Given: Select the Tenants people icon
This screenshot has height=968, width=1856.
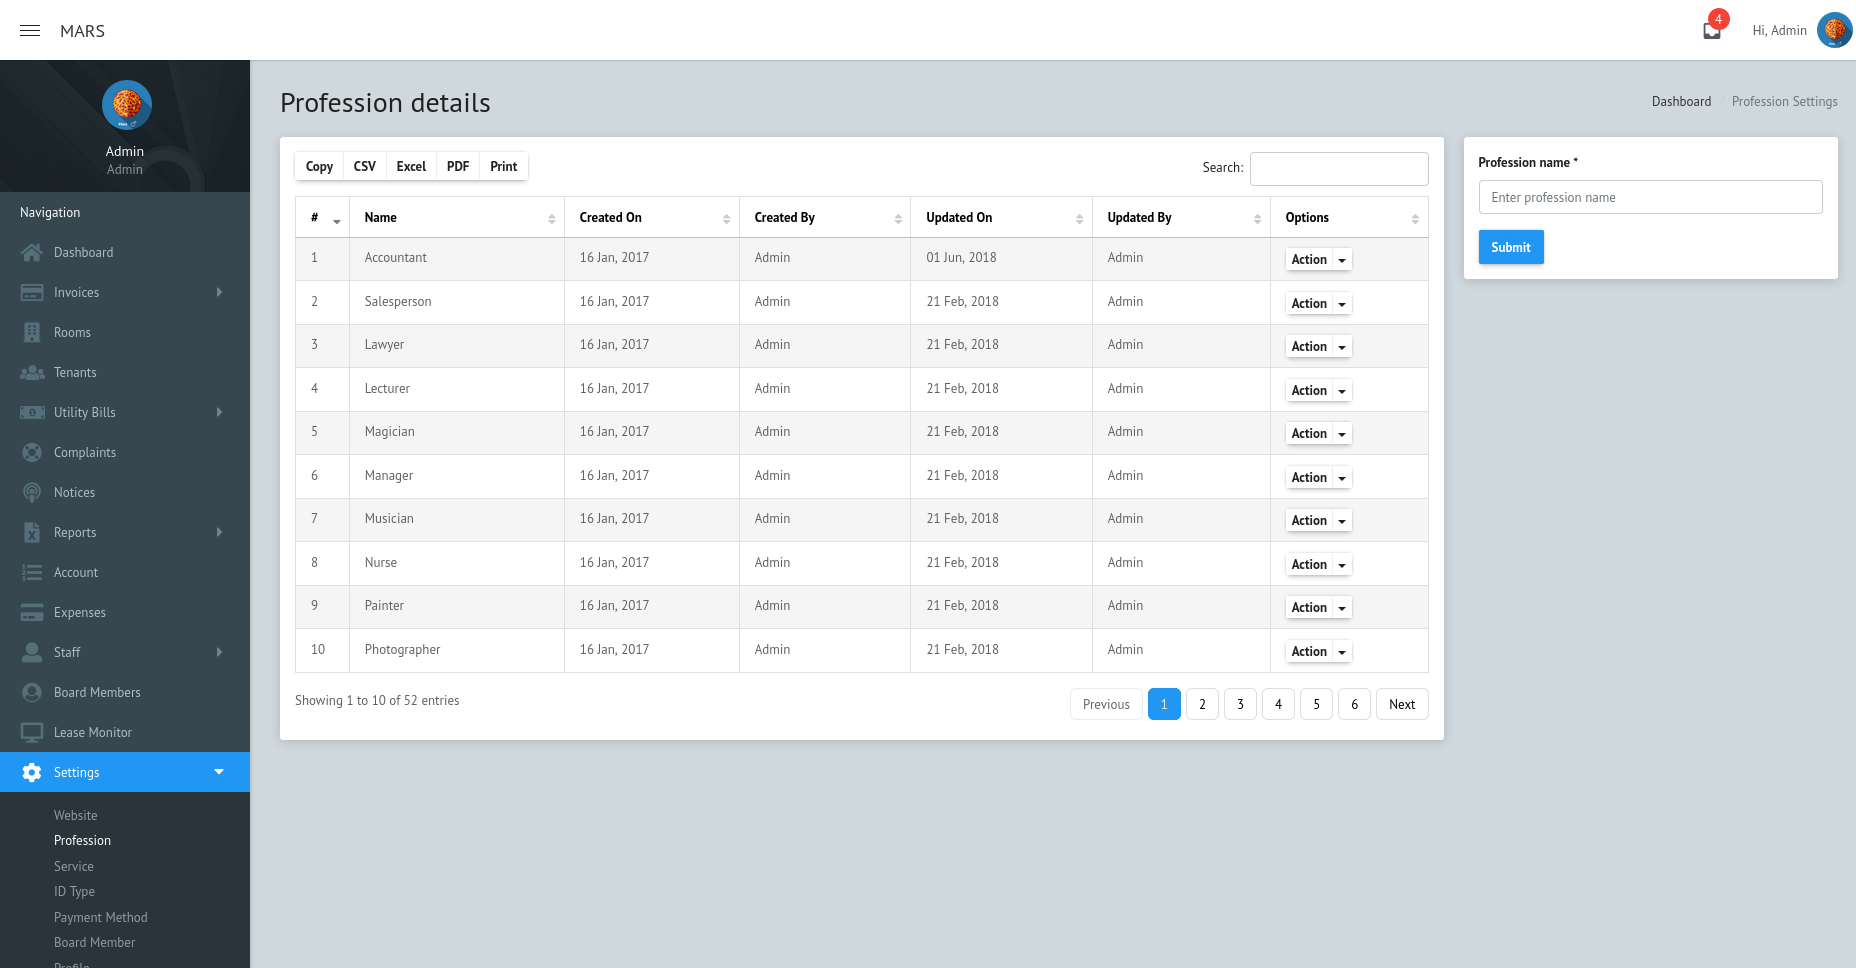Looking at the screenshot, I should tap(31, 372).
